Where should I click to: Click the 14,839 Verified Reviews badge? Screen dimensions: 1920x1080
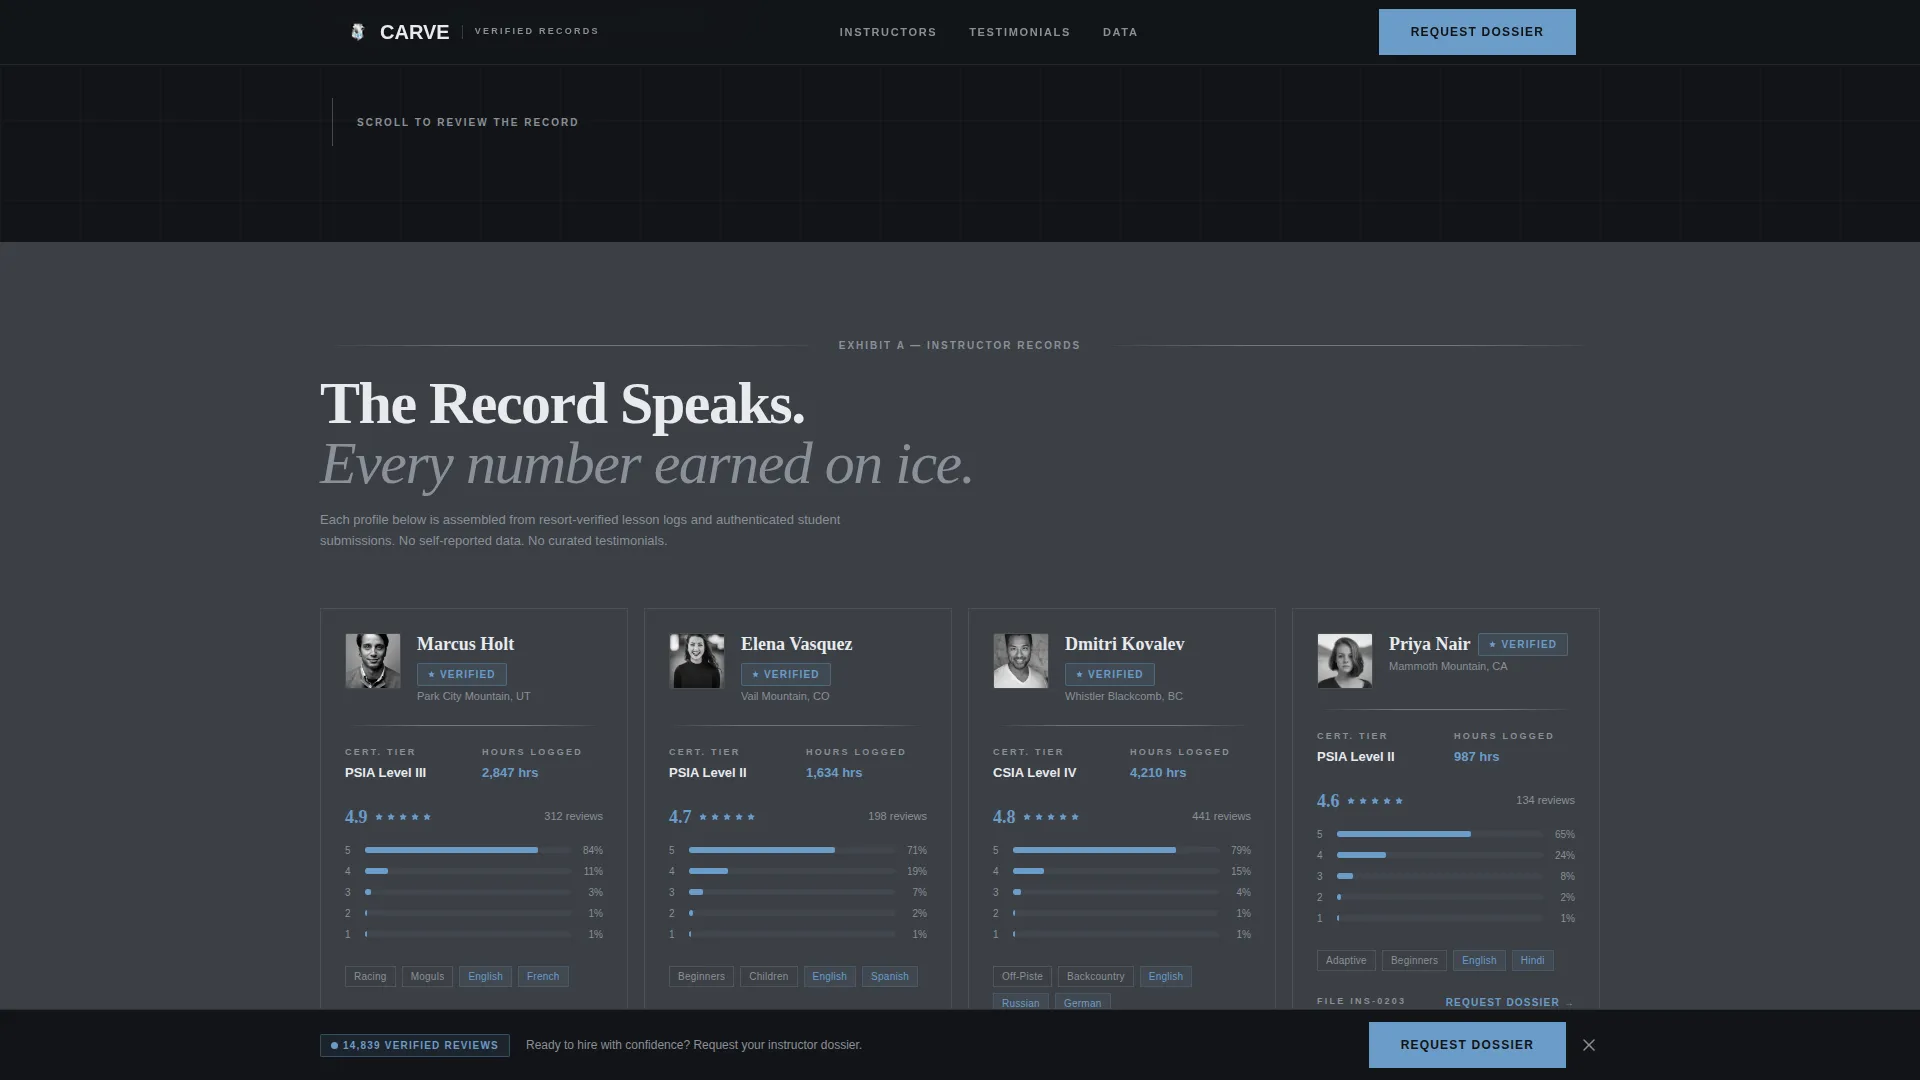point(415,1045)
